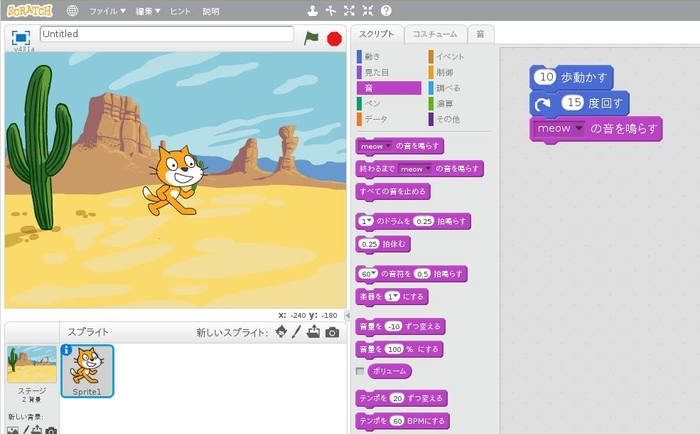
Task: Switch to the スクリプト tab
Action: (377, 34)
